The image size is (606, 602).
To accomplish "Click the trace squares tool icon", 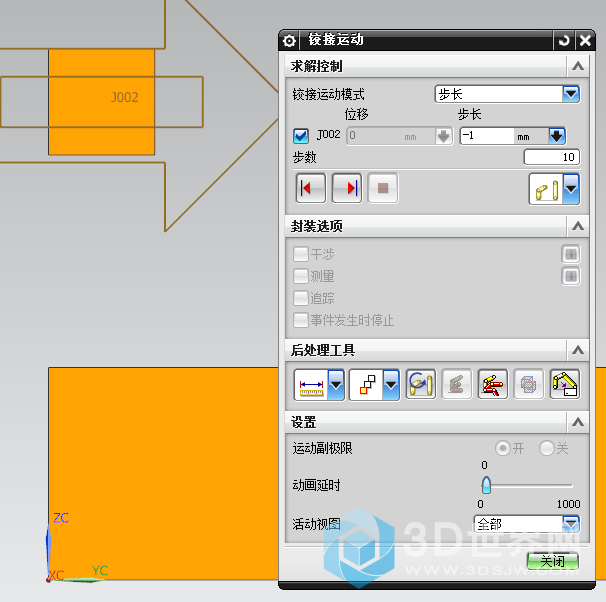I will [366, 384].
